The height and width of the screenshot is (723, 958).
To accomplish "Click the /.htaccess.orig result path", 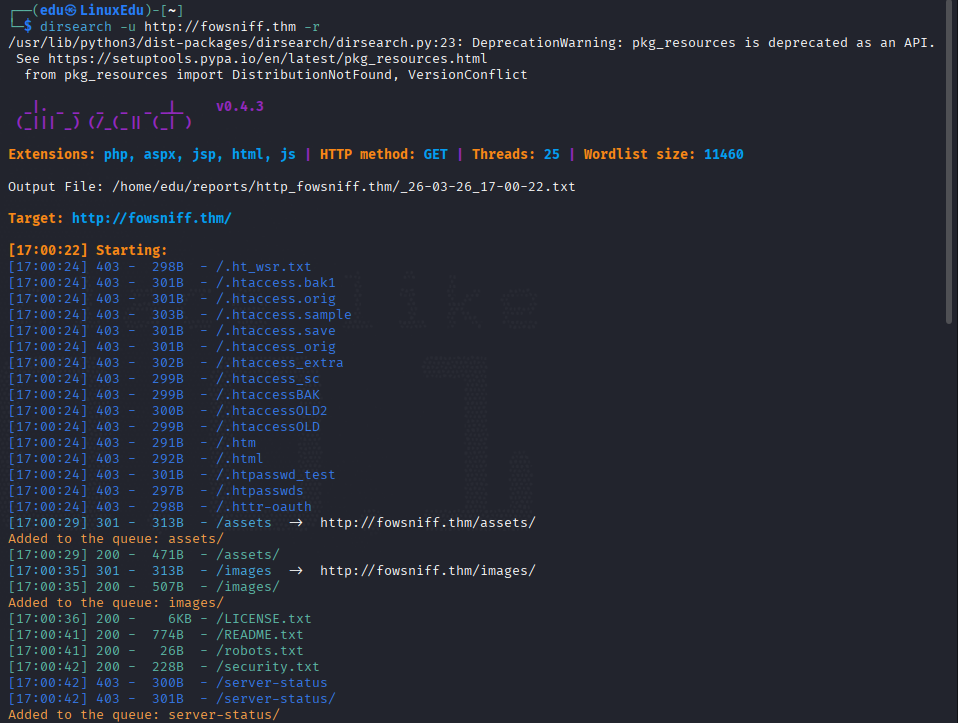I will pyautogui.click(x=276, y=298).
